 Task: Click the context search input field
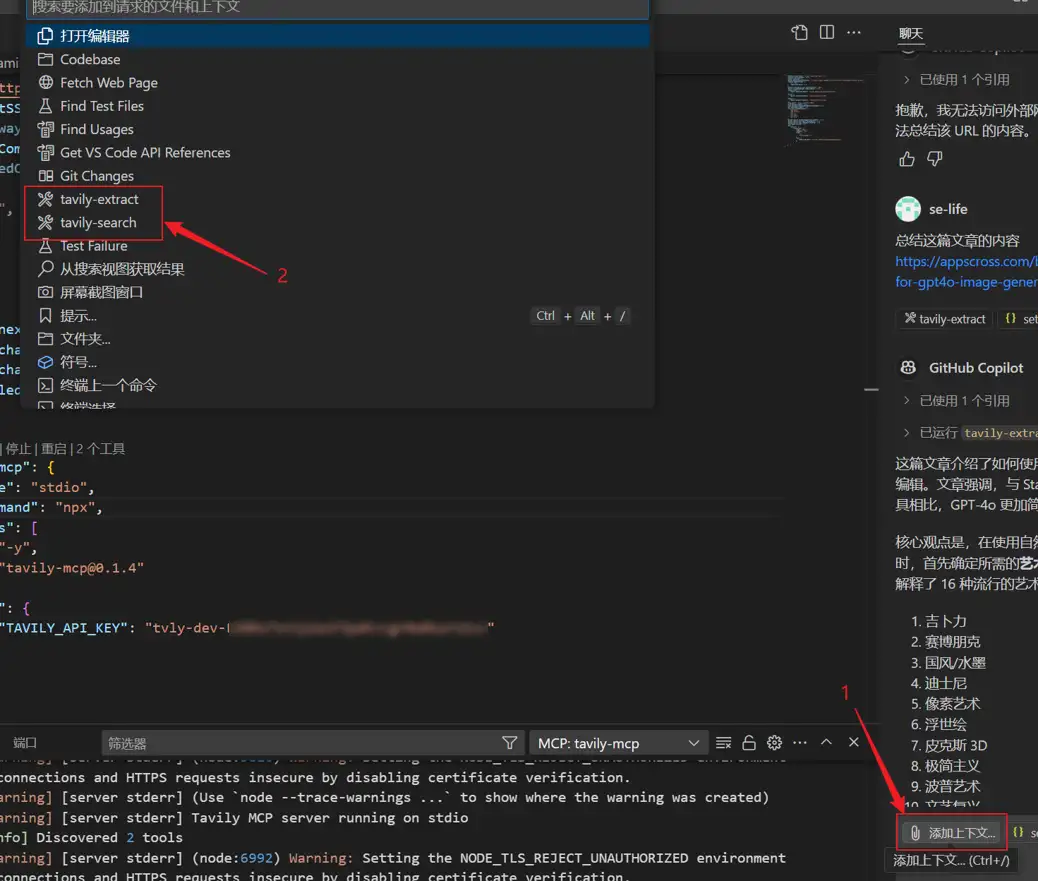coord(330,8)
